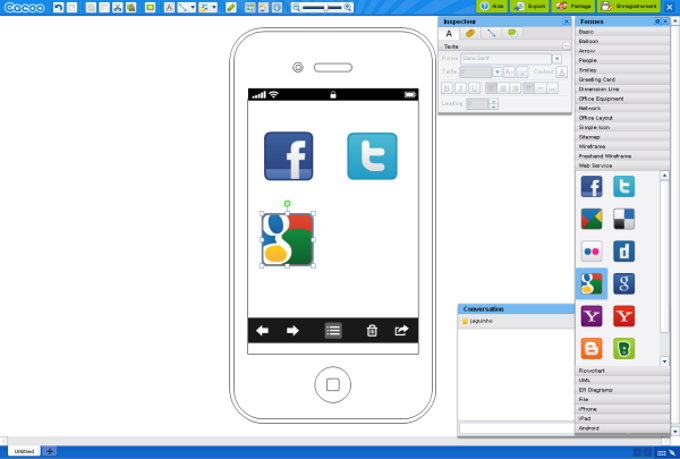Click the scissors Cut icon

pos(118,7)
